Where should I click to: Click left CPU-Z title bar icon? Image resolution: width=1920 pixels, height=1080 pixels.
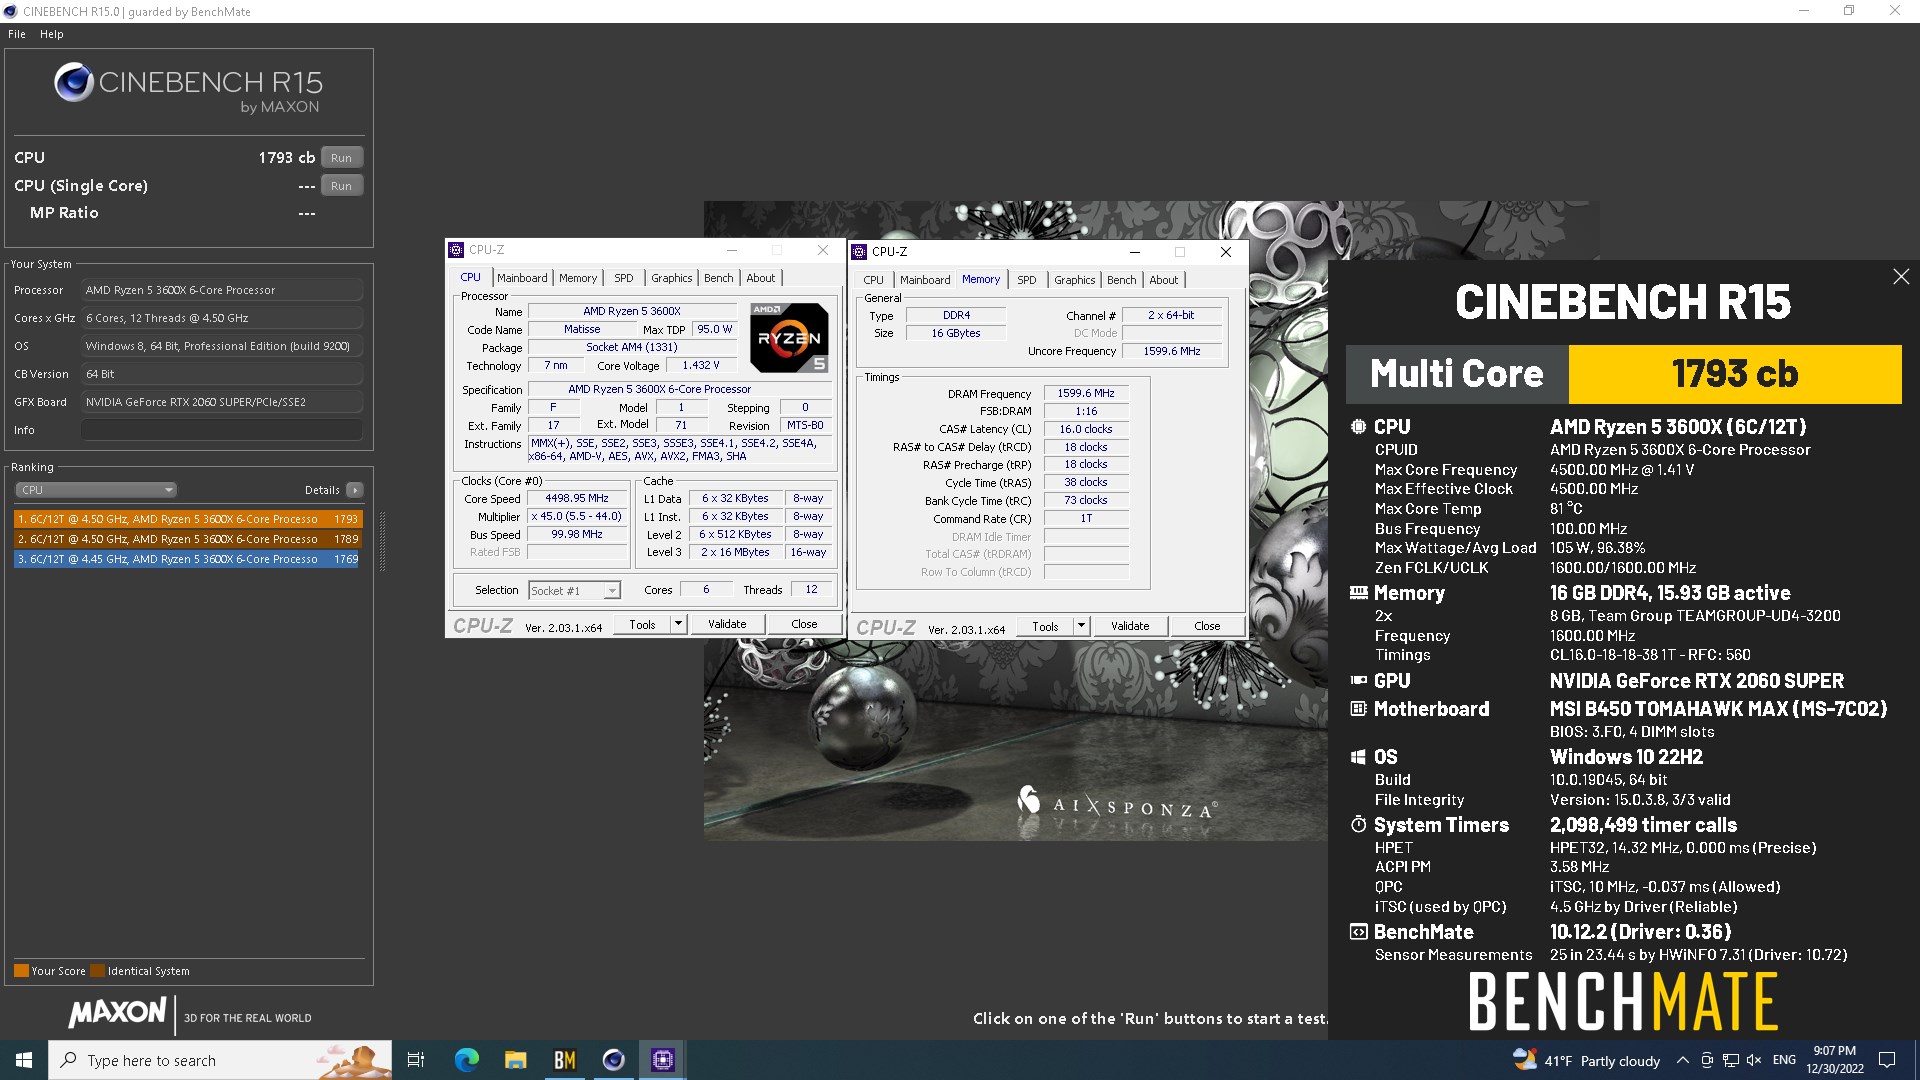(457, 250)
